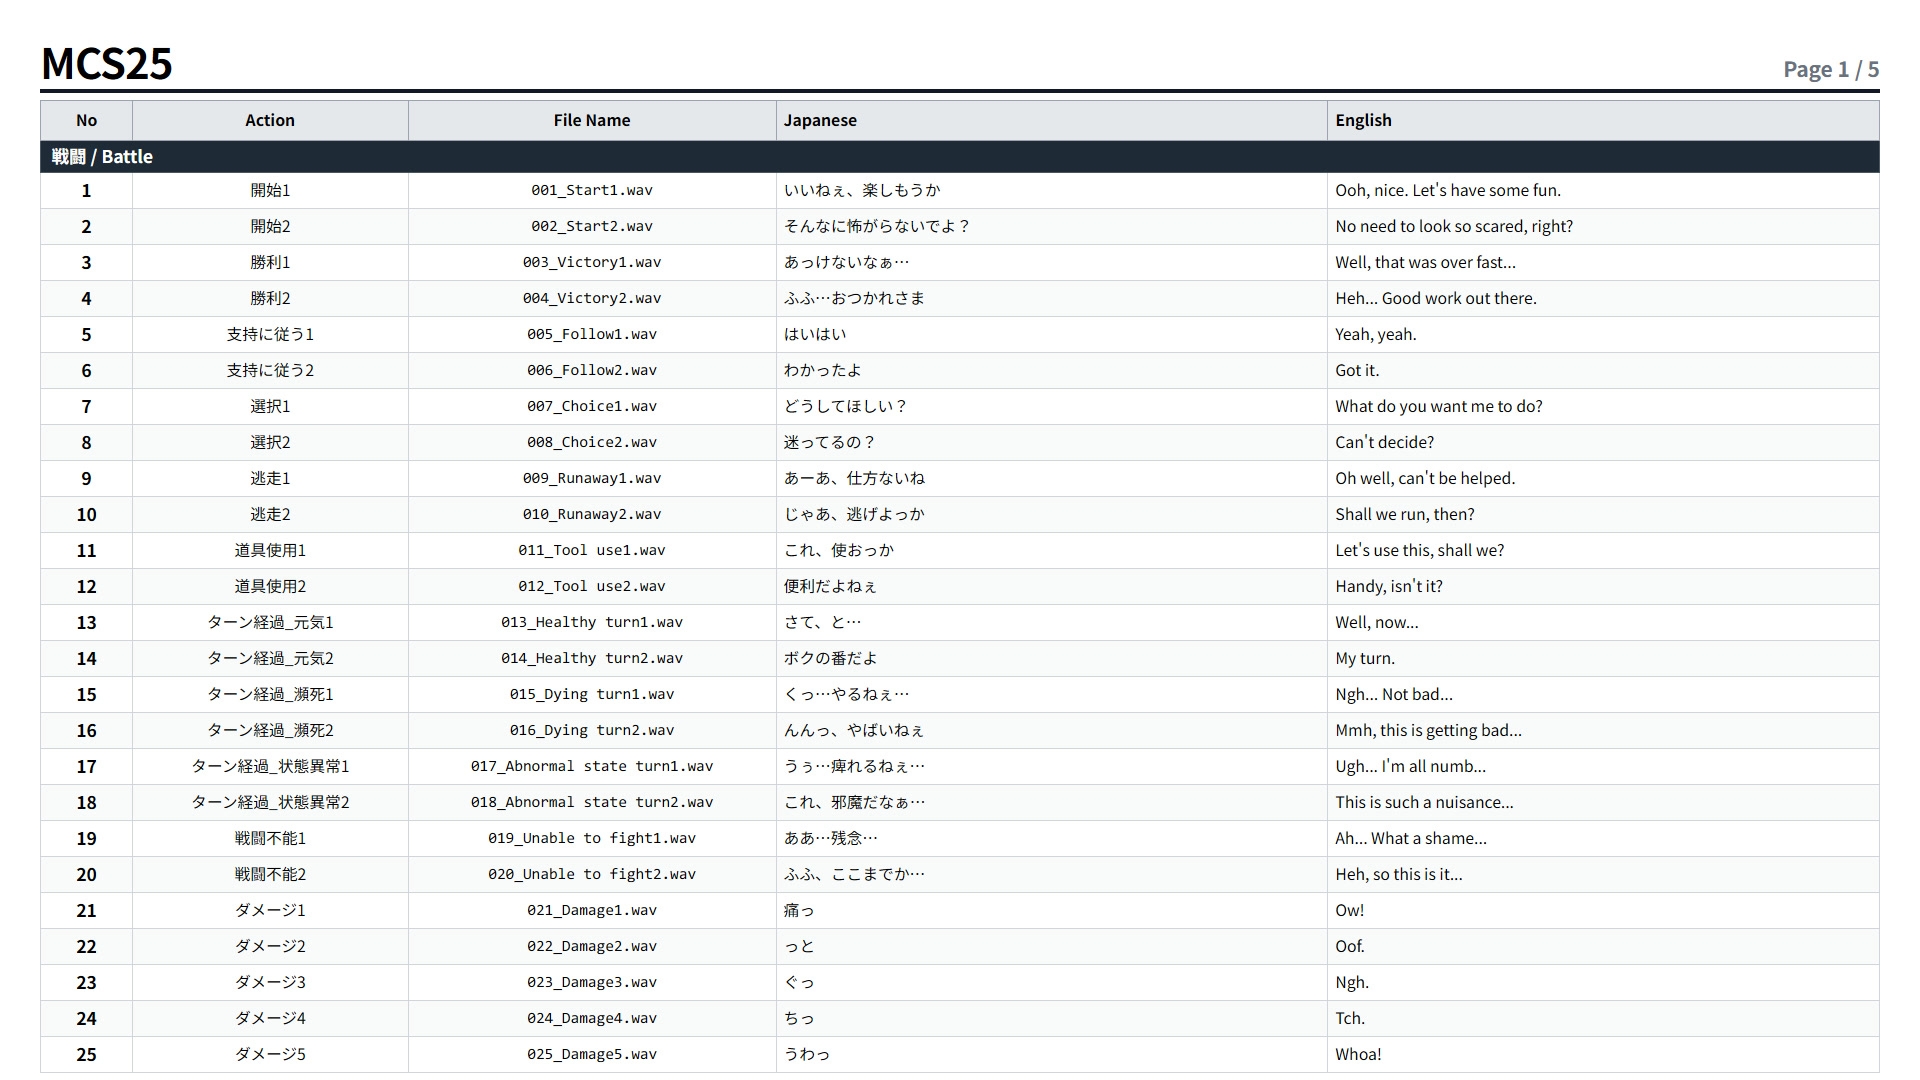Click the File Name column header
Image resolution: width=1920 pixels, height=1080 pixels.
click(x=592, y=120)
